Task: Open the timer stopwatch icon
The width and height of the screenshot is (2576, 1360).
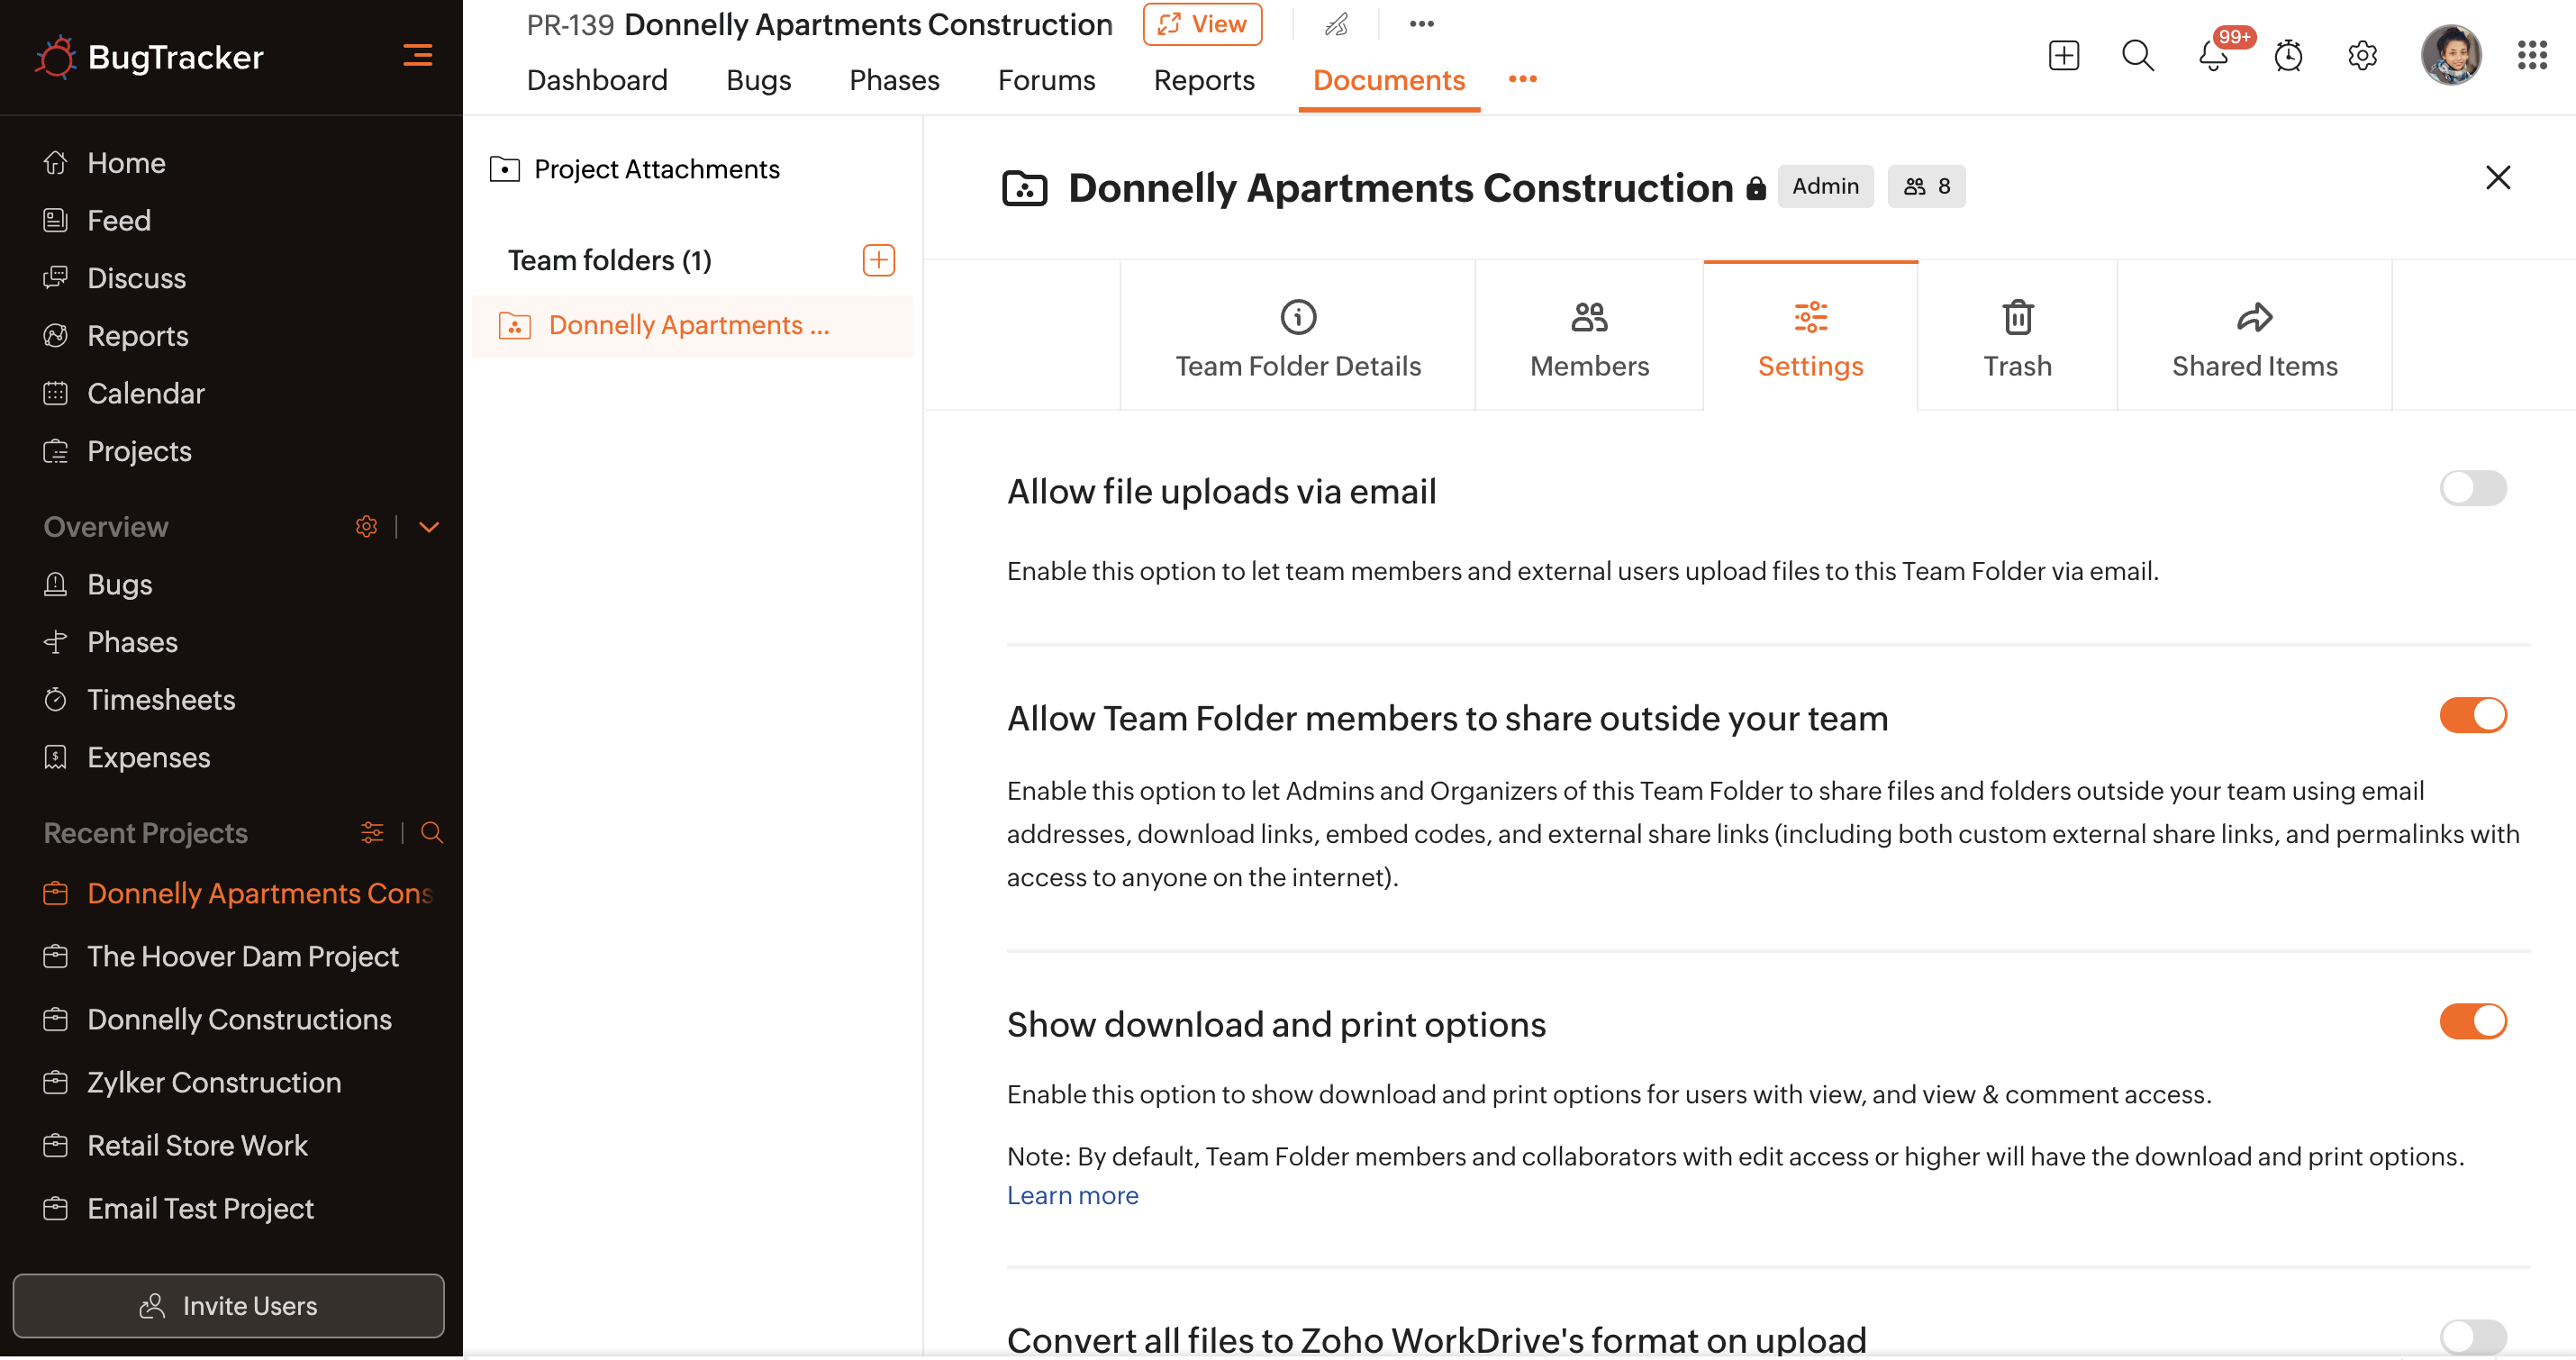Action: 2288,56
